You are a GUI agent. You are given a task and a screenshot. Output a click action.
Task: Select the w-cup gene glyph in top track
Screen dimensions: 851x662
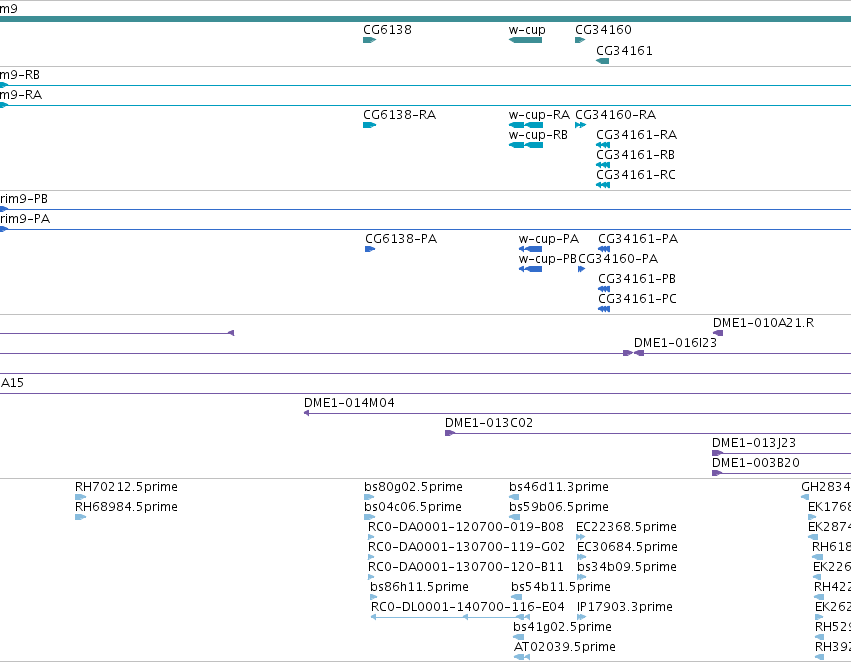tap(525, 40)
